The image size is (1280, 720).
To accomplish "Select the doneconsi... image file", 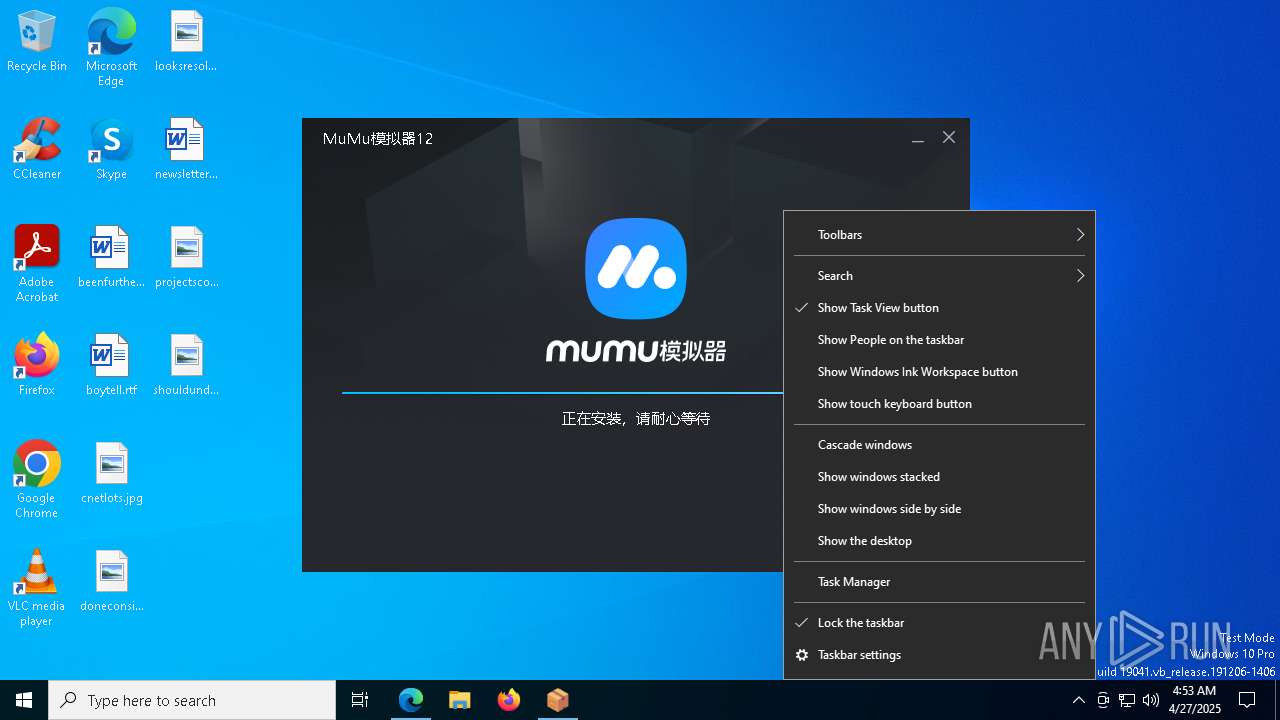I will point(111,581).
